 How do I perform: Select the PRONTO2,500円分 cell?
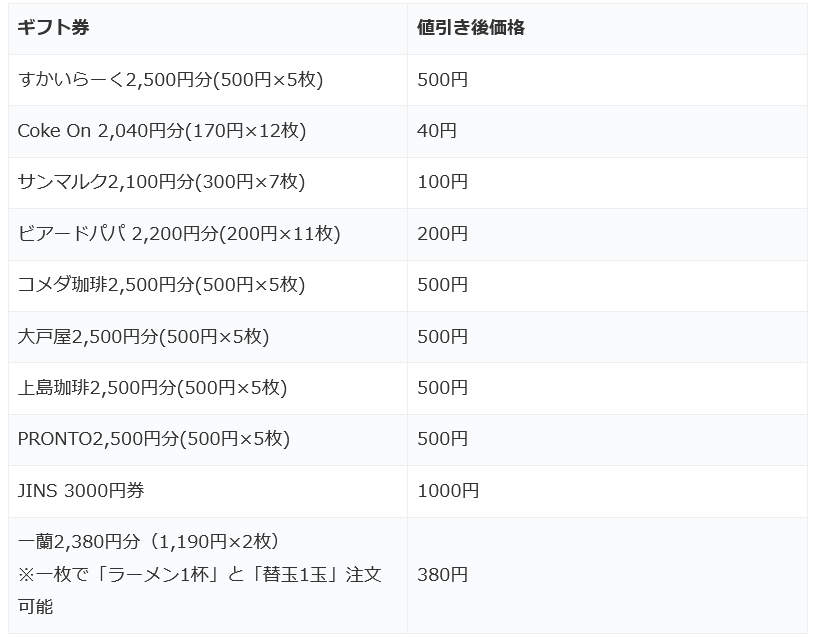[x=207, y=439]
